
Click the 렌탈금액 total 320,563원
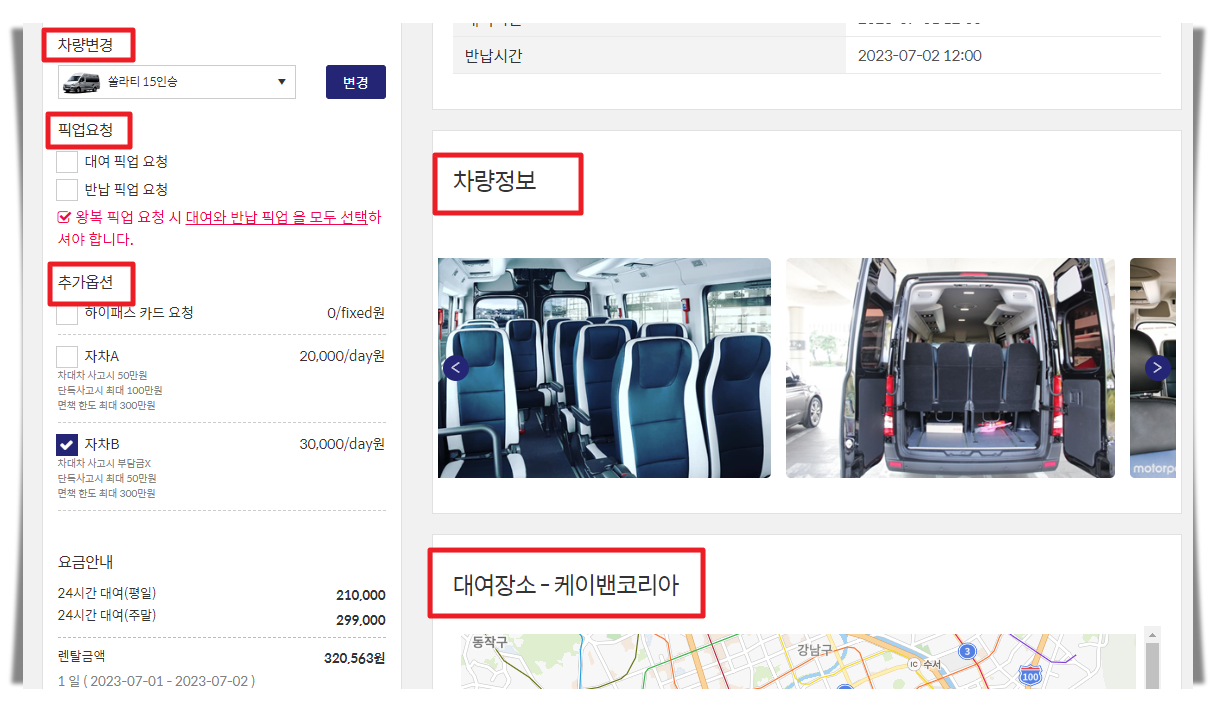point(354,659)
